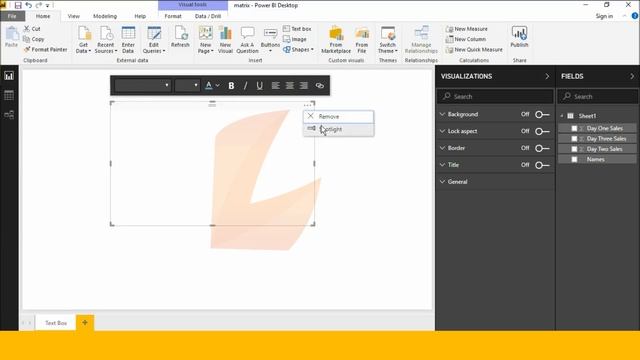Expand the General section
This screenshot has height=360, width=640.
pos(442,182)
